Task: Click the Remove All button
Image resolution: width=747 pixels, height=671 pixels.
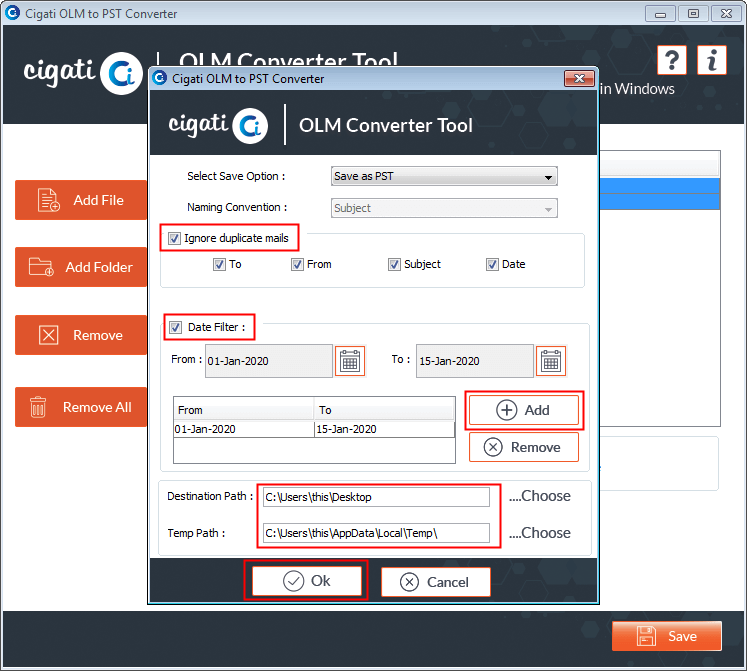Action: [81, 407]
